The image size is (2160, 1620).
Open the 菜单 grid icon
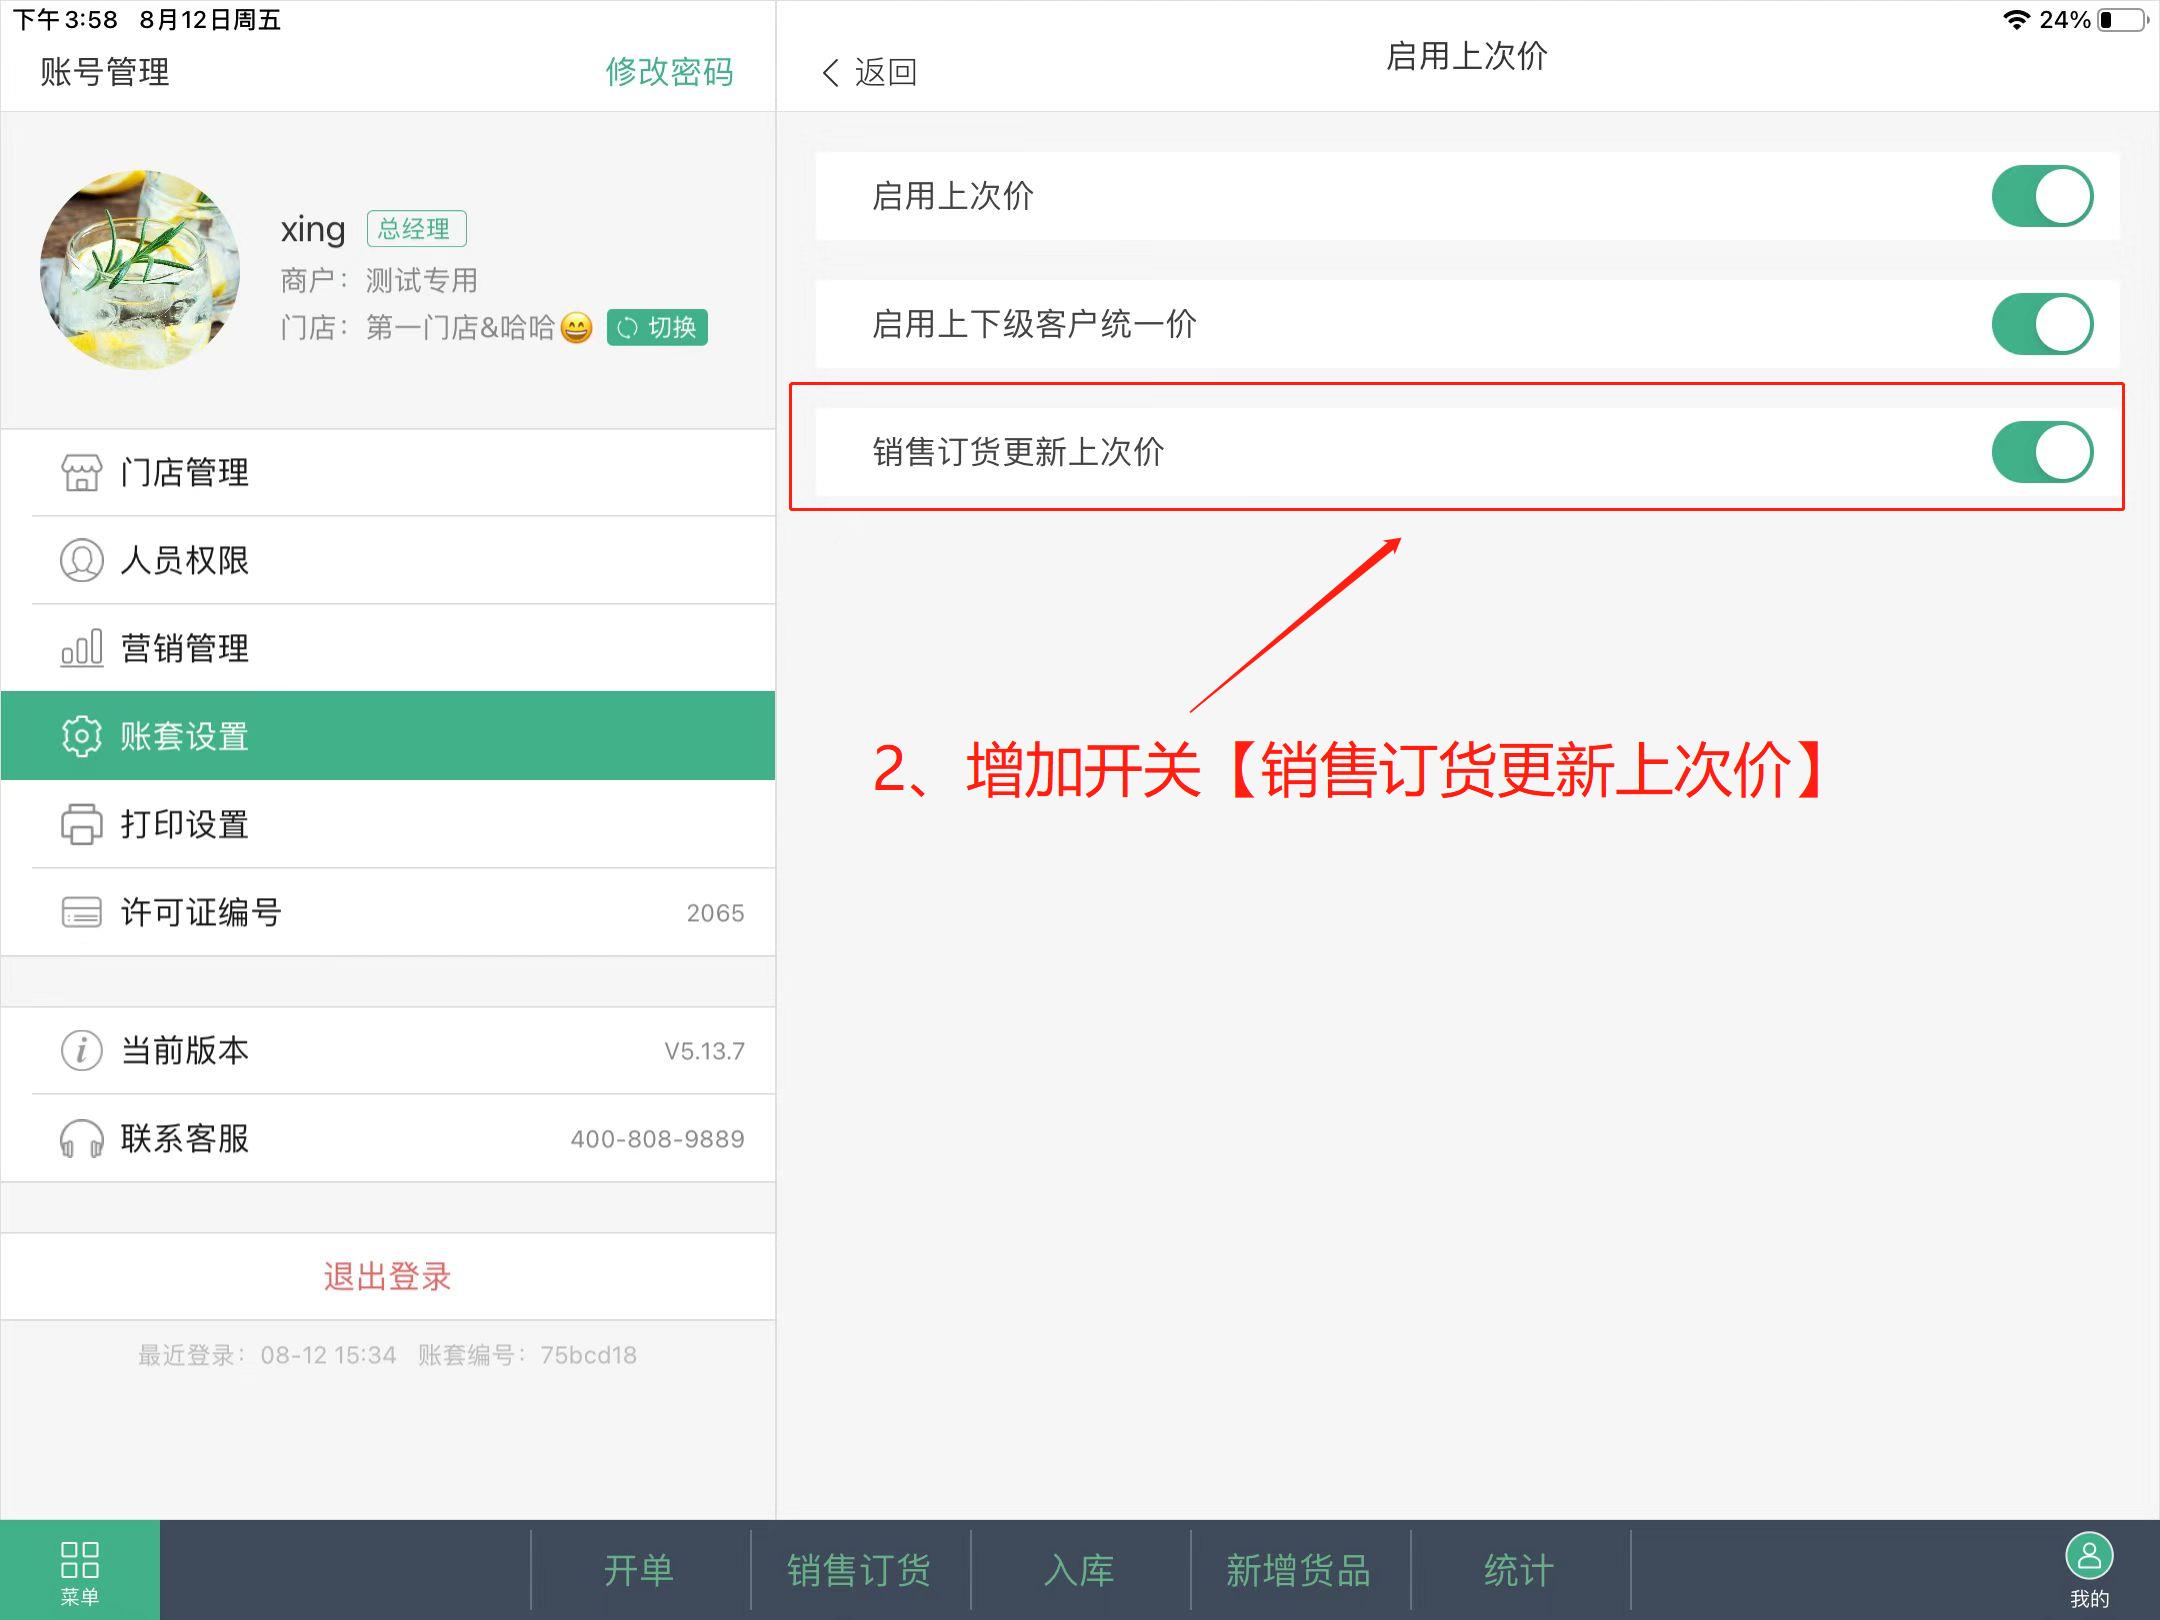pos(80,1559)
